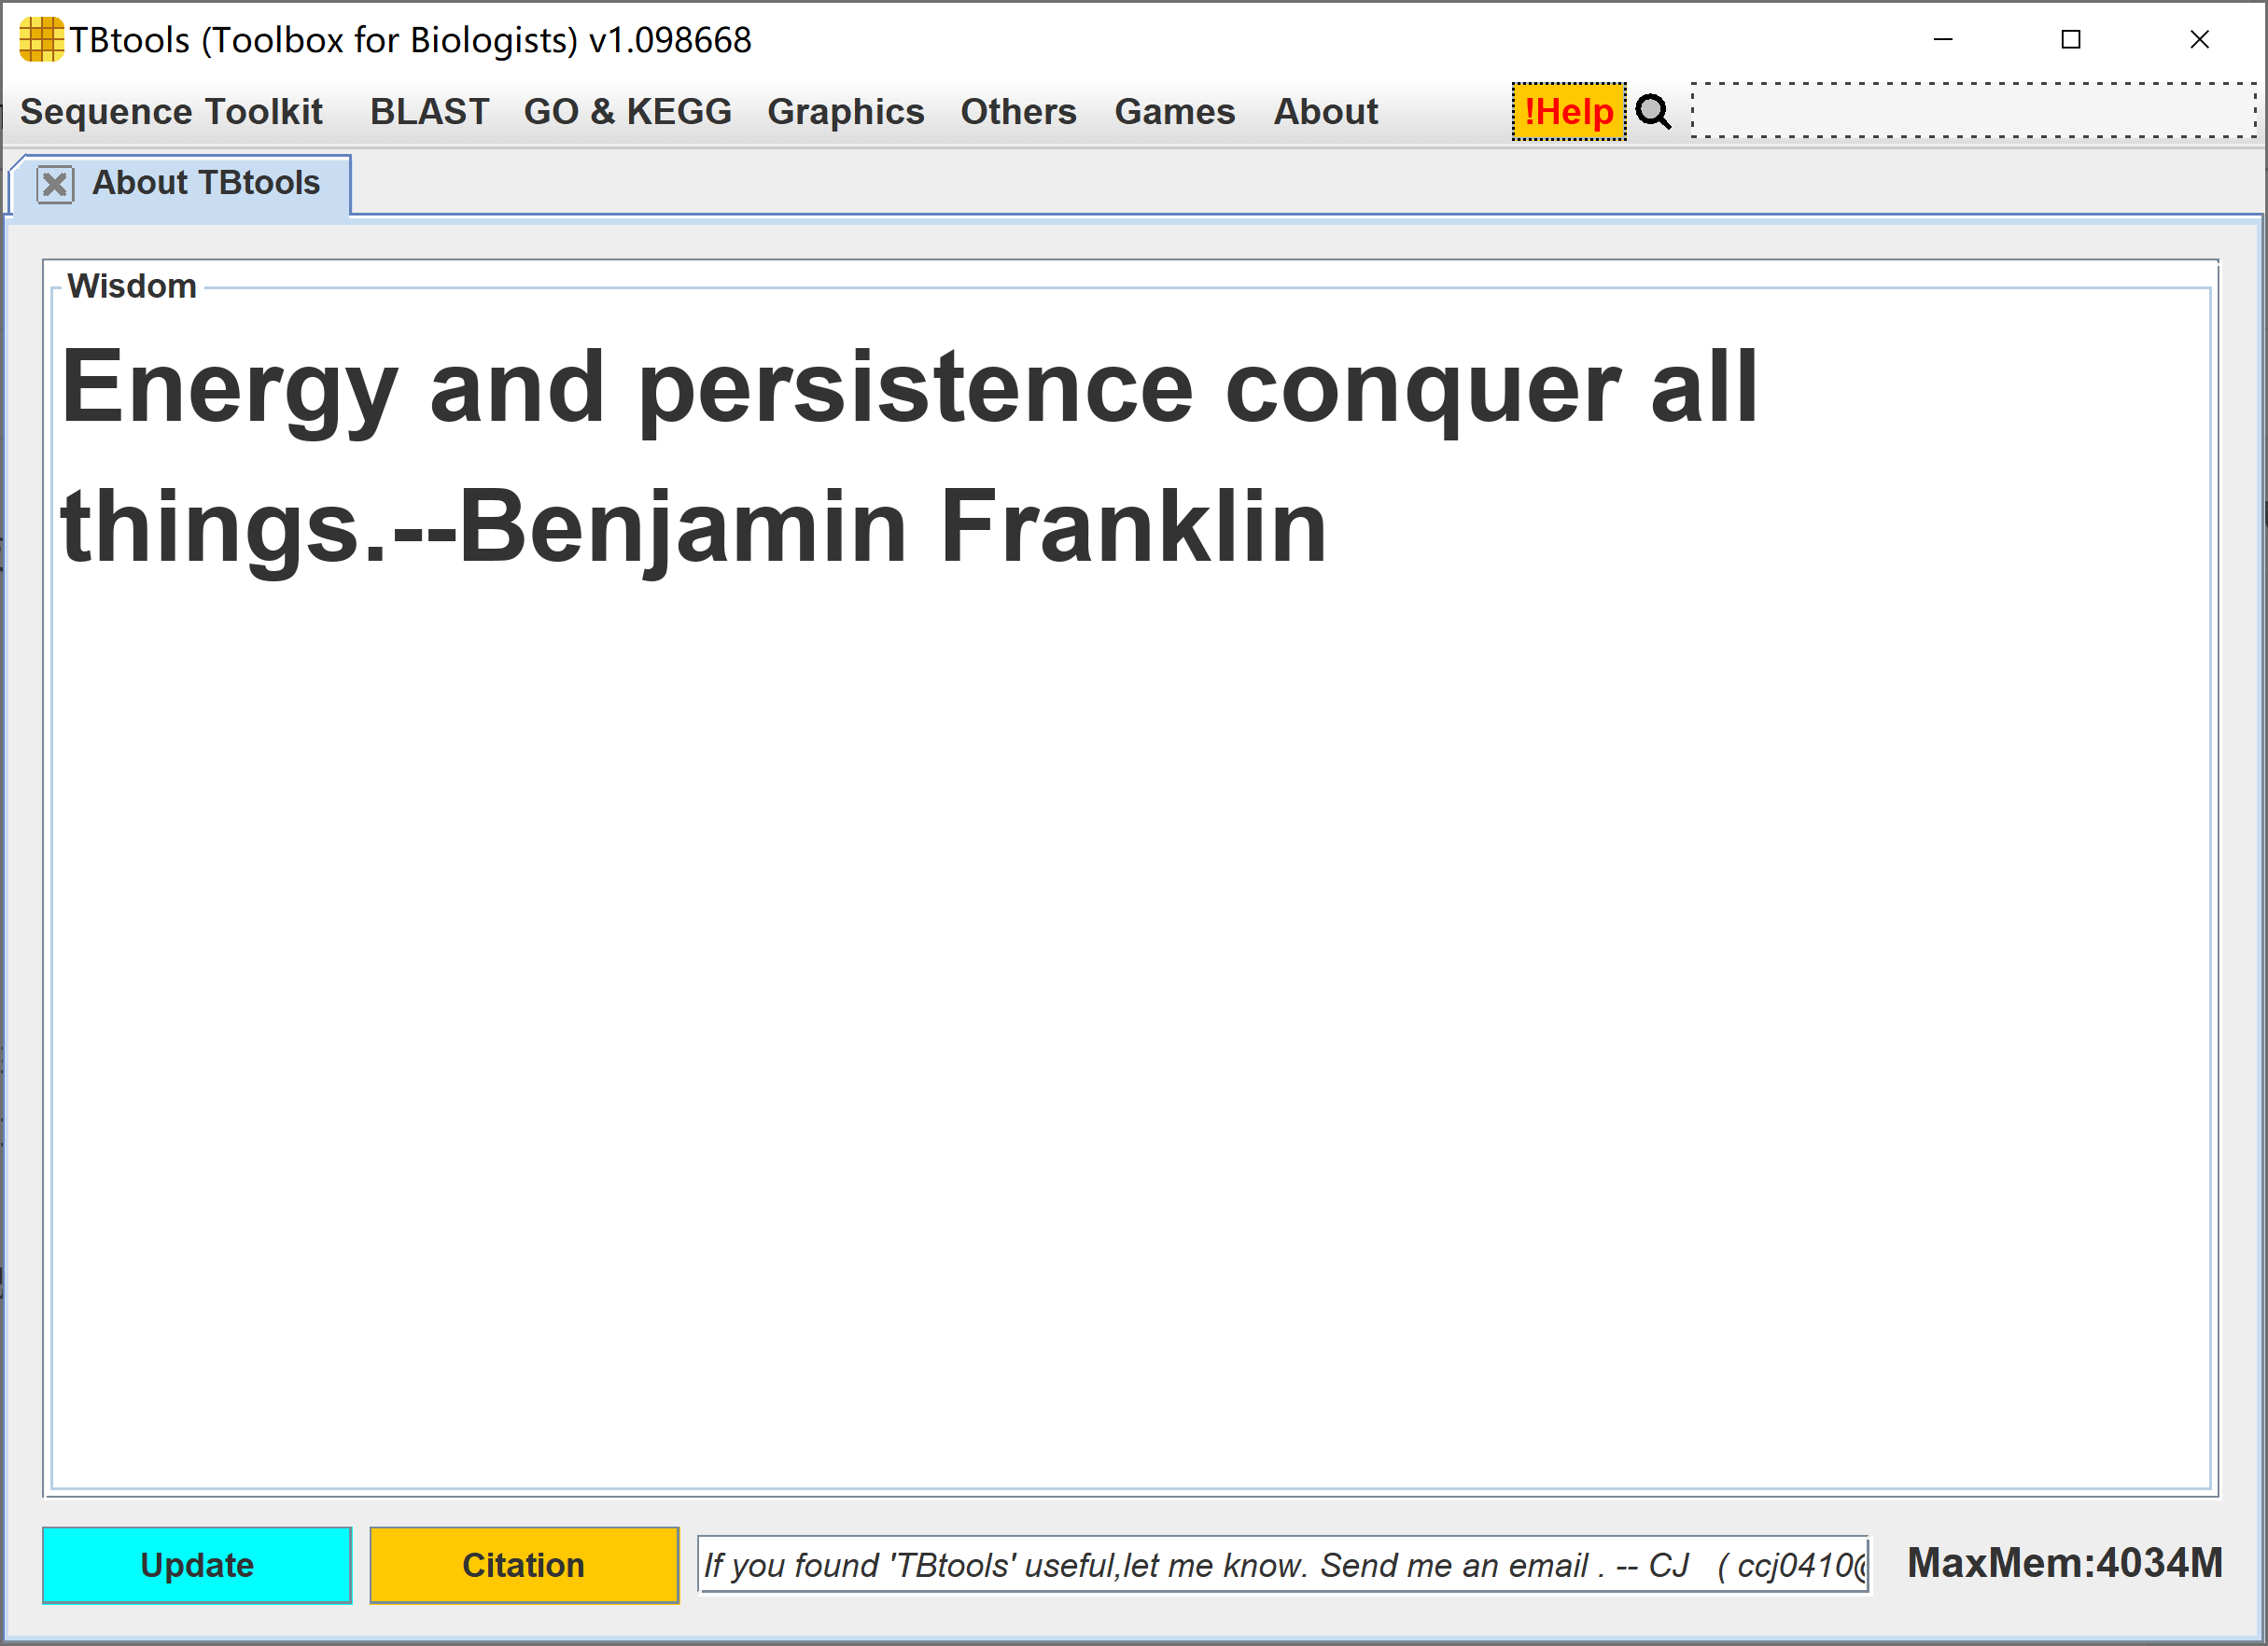Click the MaxMem:4034M memory label
This screenshot has width=2268, height=1646.
pos(2064,1563)
